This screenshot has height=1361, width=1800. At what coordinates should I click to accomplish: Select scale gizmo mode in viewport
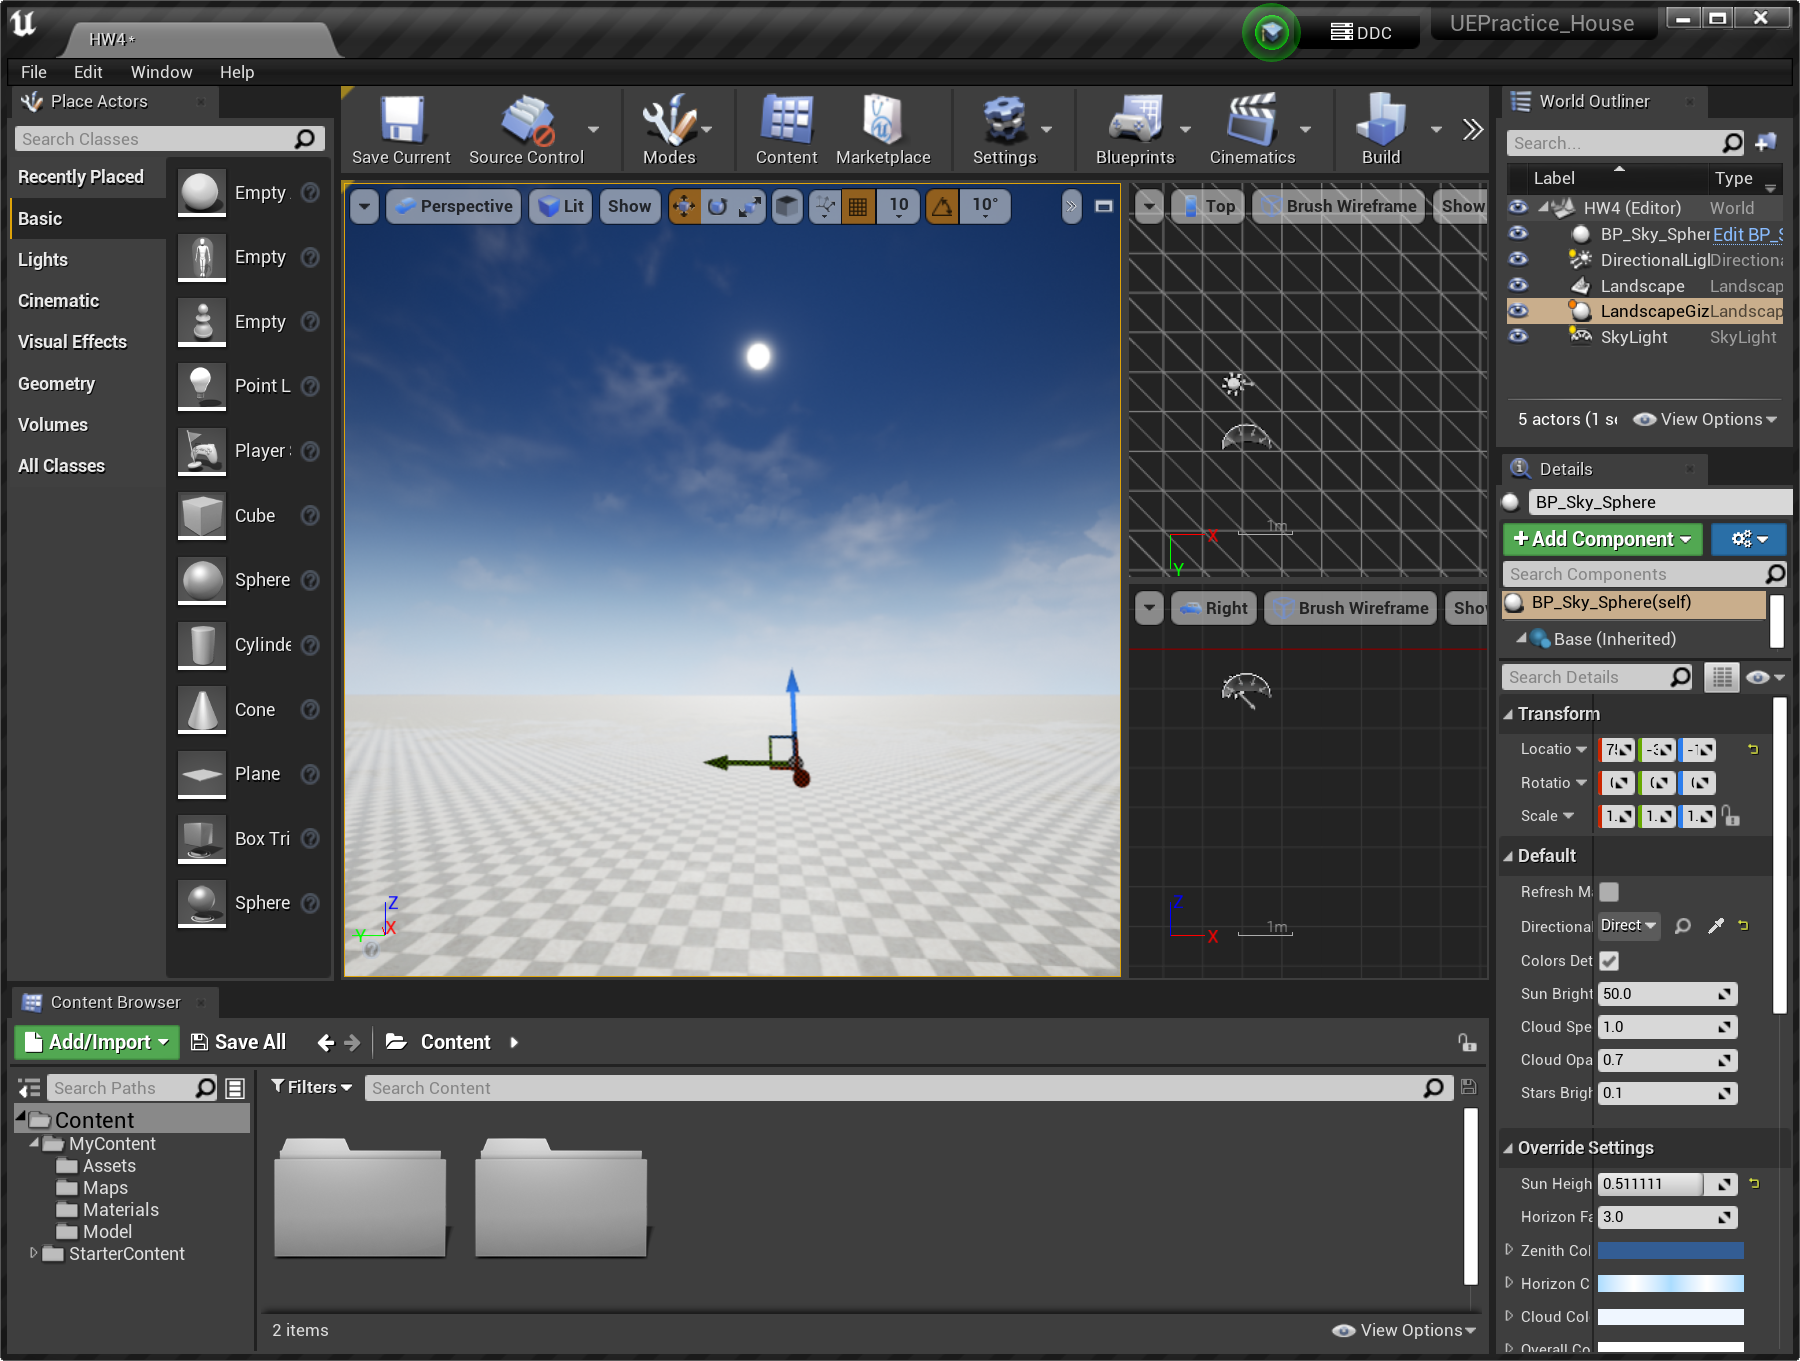coord(750,206)
